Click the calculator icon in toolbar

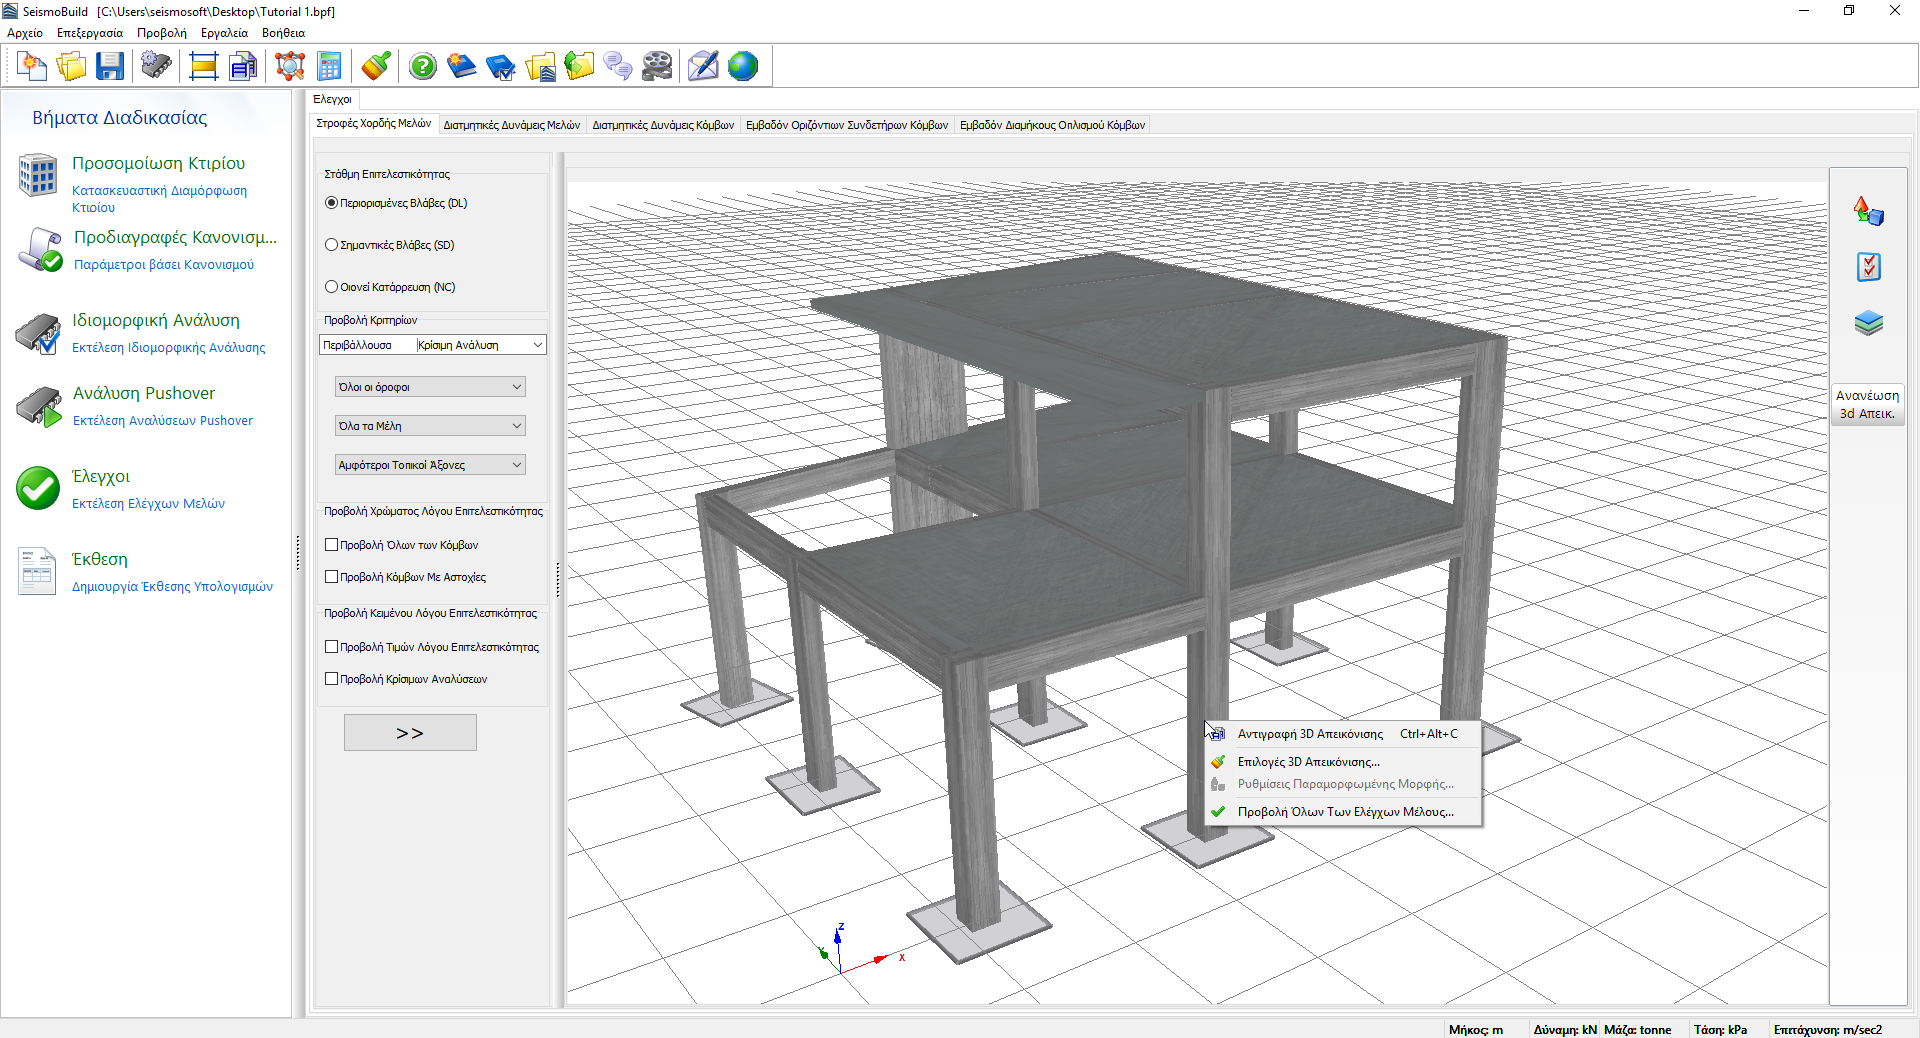point(329,67)
